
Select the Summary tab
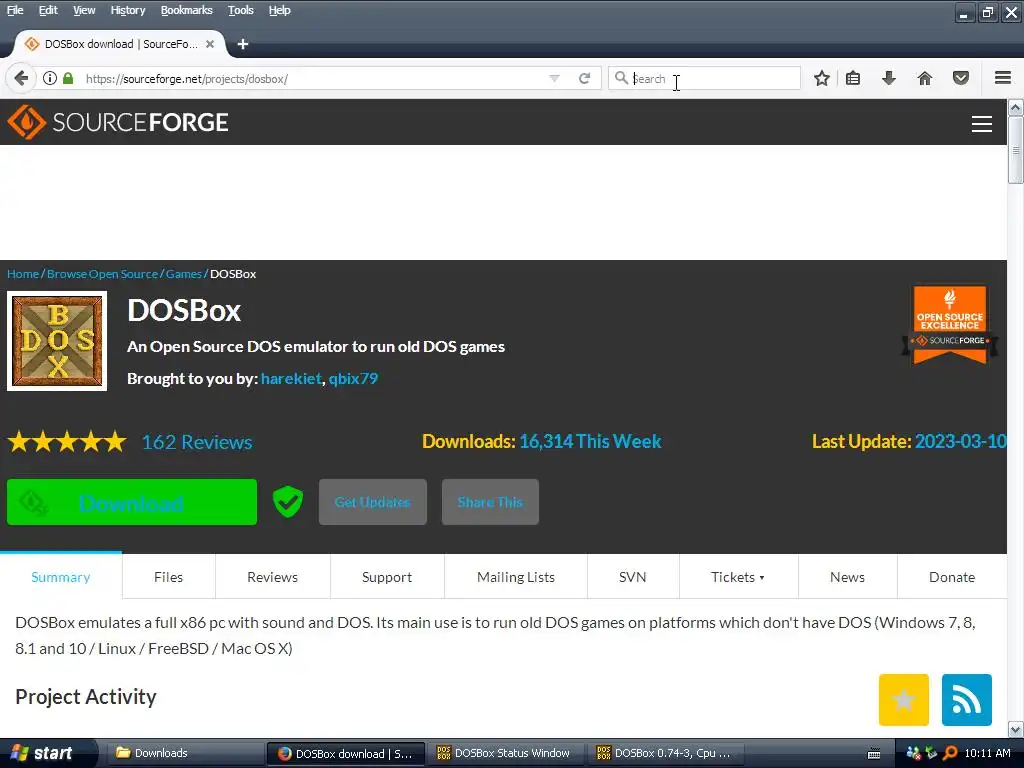click(61, 577)
